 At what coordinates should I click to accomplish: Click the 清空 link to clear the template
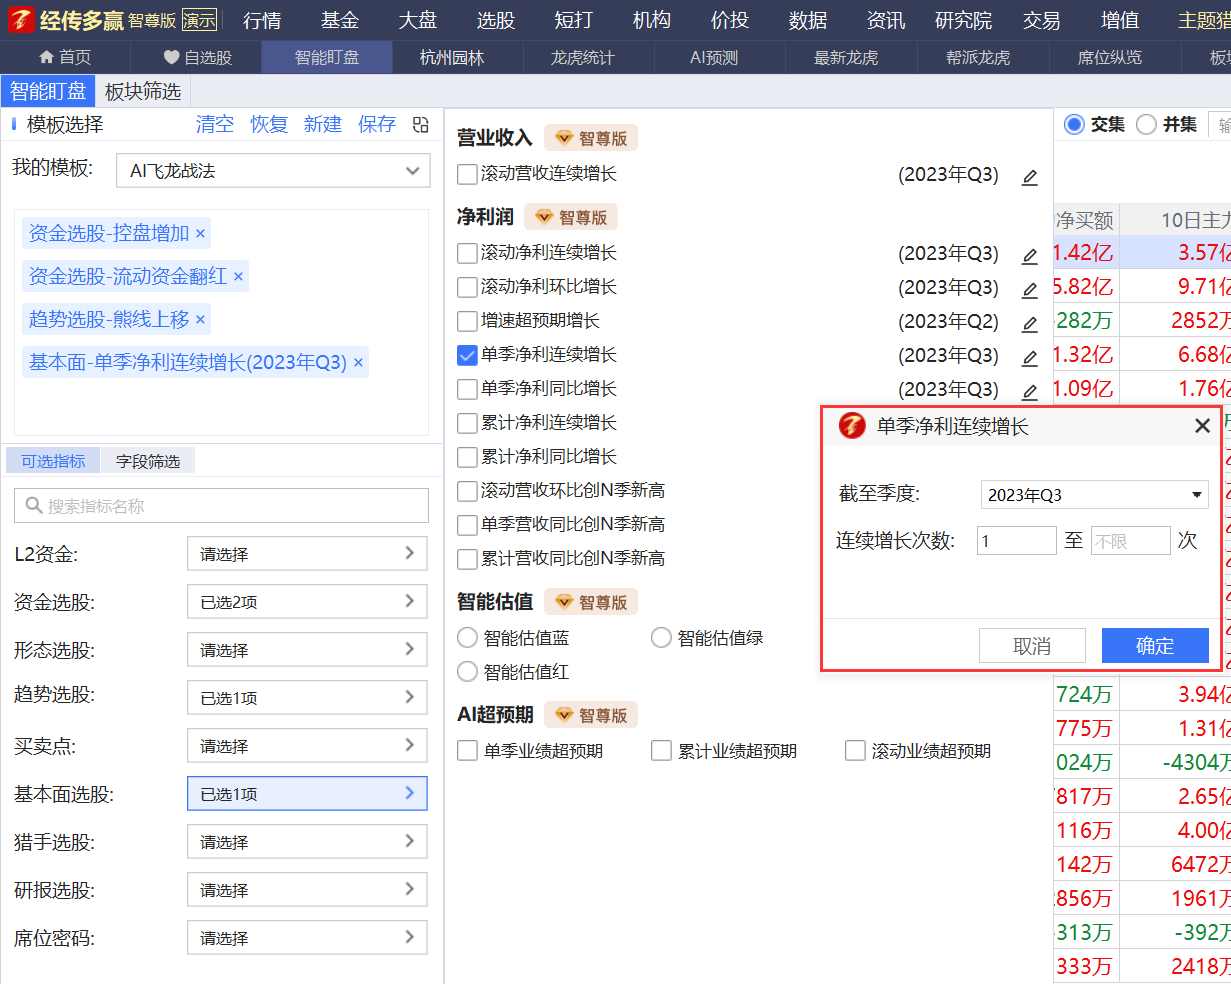pos(215,124)
